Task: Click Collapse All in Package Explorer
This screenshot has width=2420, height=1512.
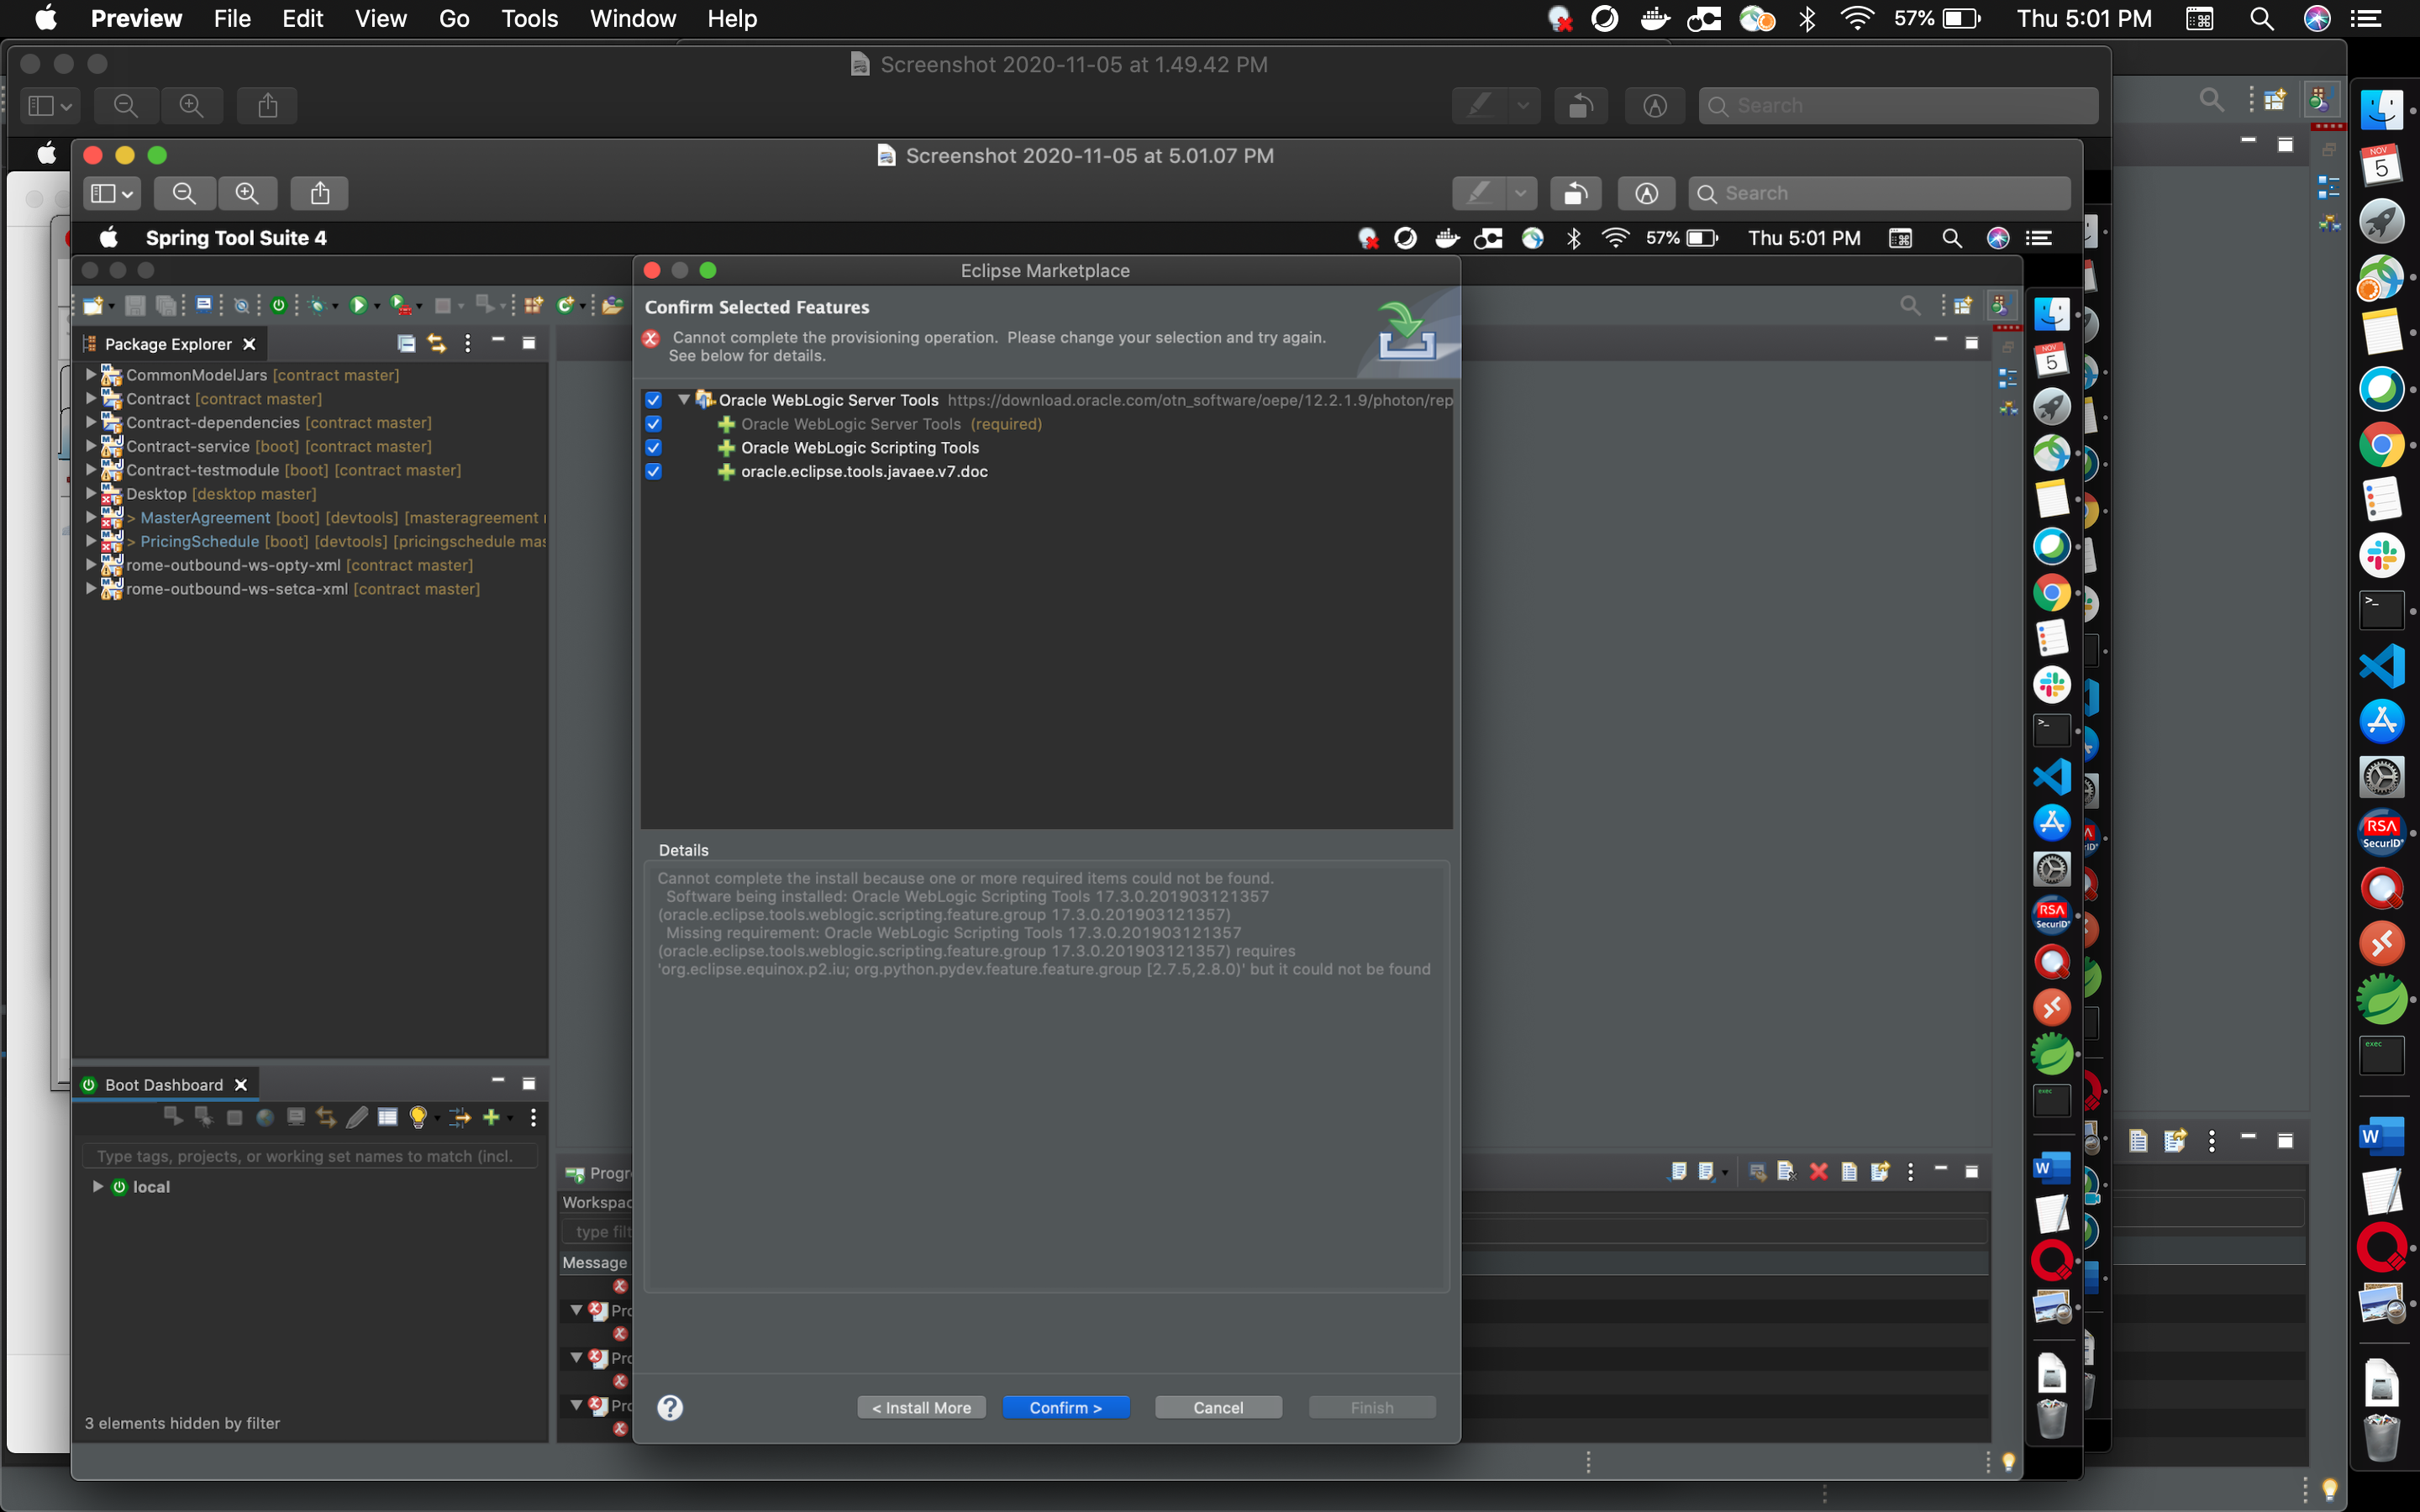Action: click(x=406, y=343)
